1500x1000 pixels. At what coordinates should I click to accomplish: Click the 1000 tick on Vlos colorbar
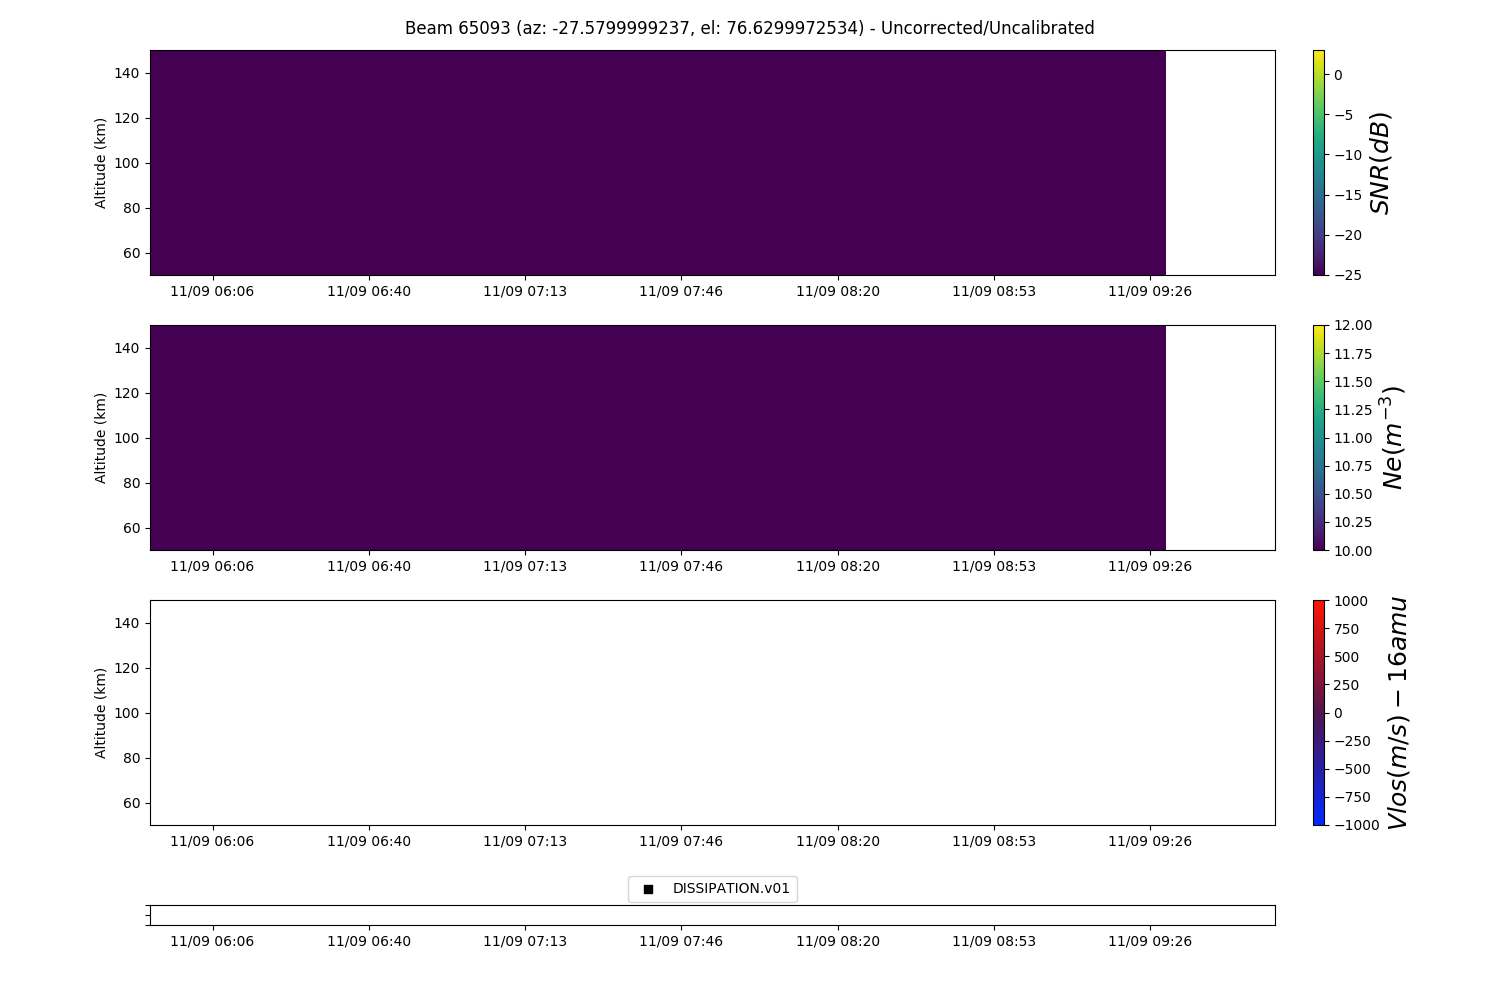[x=1350, y=601]
